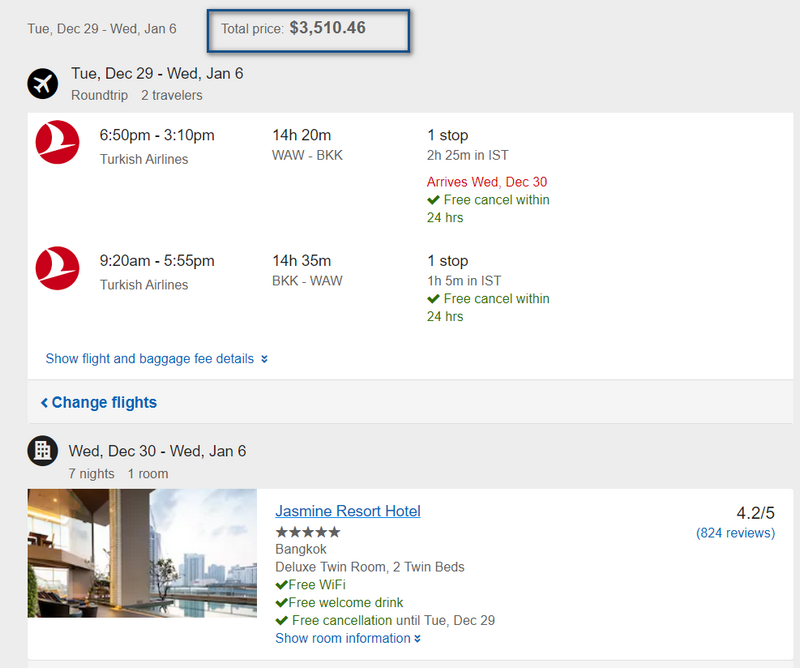The width and height of the screenshot is (800, 668).
Task: Click the hotel building section icon
Action: click(42, 451)
